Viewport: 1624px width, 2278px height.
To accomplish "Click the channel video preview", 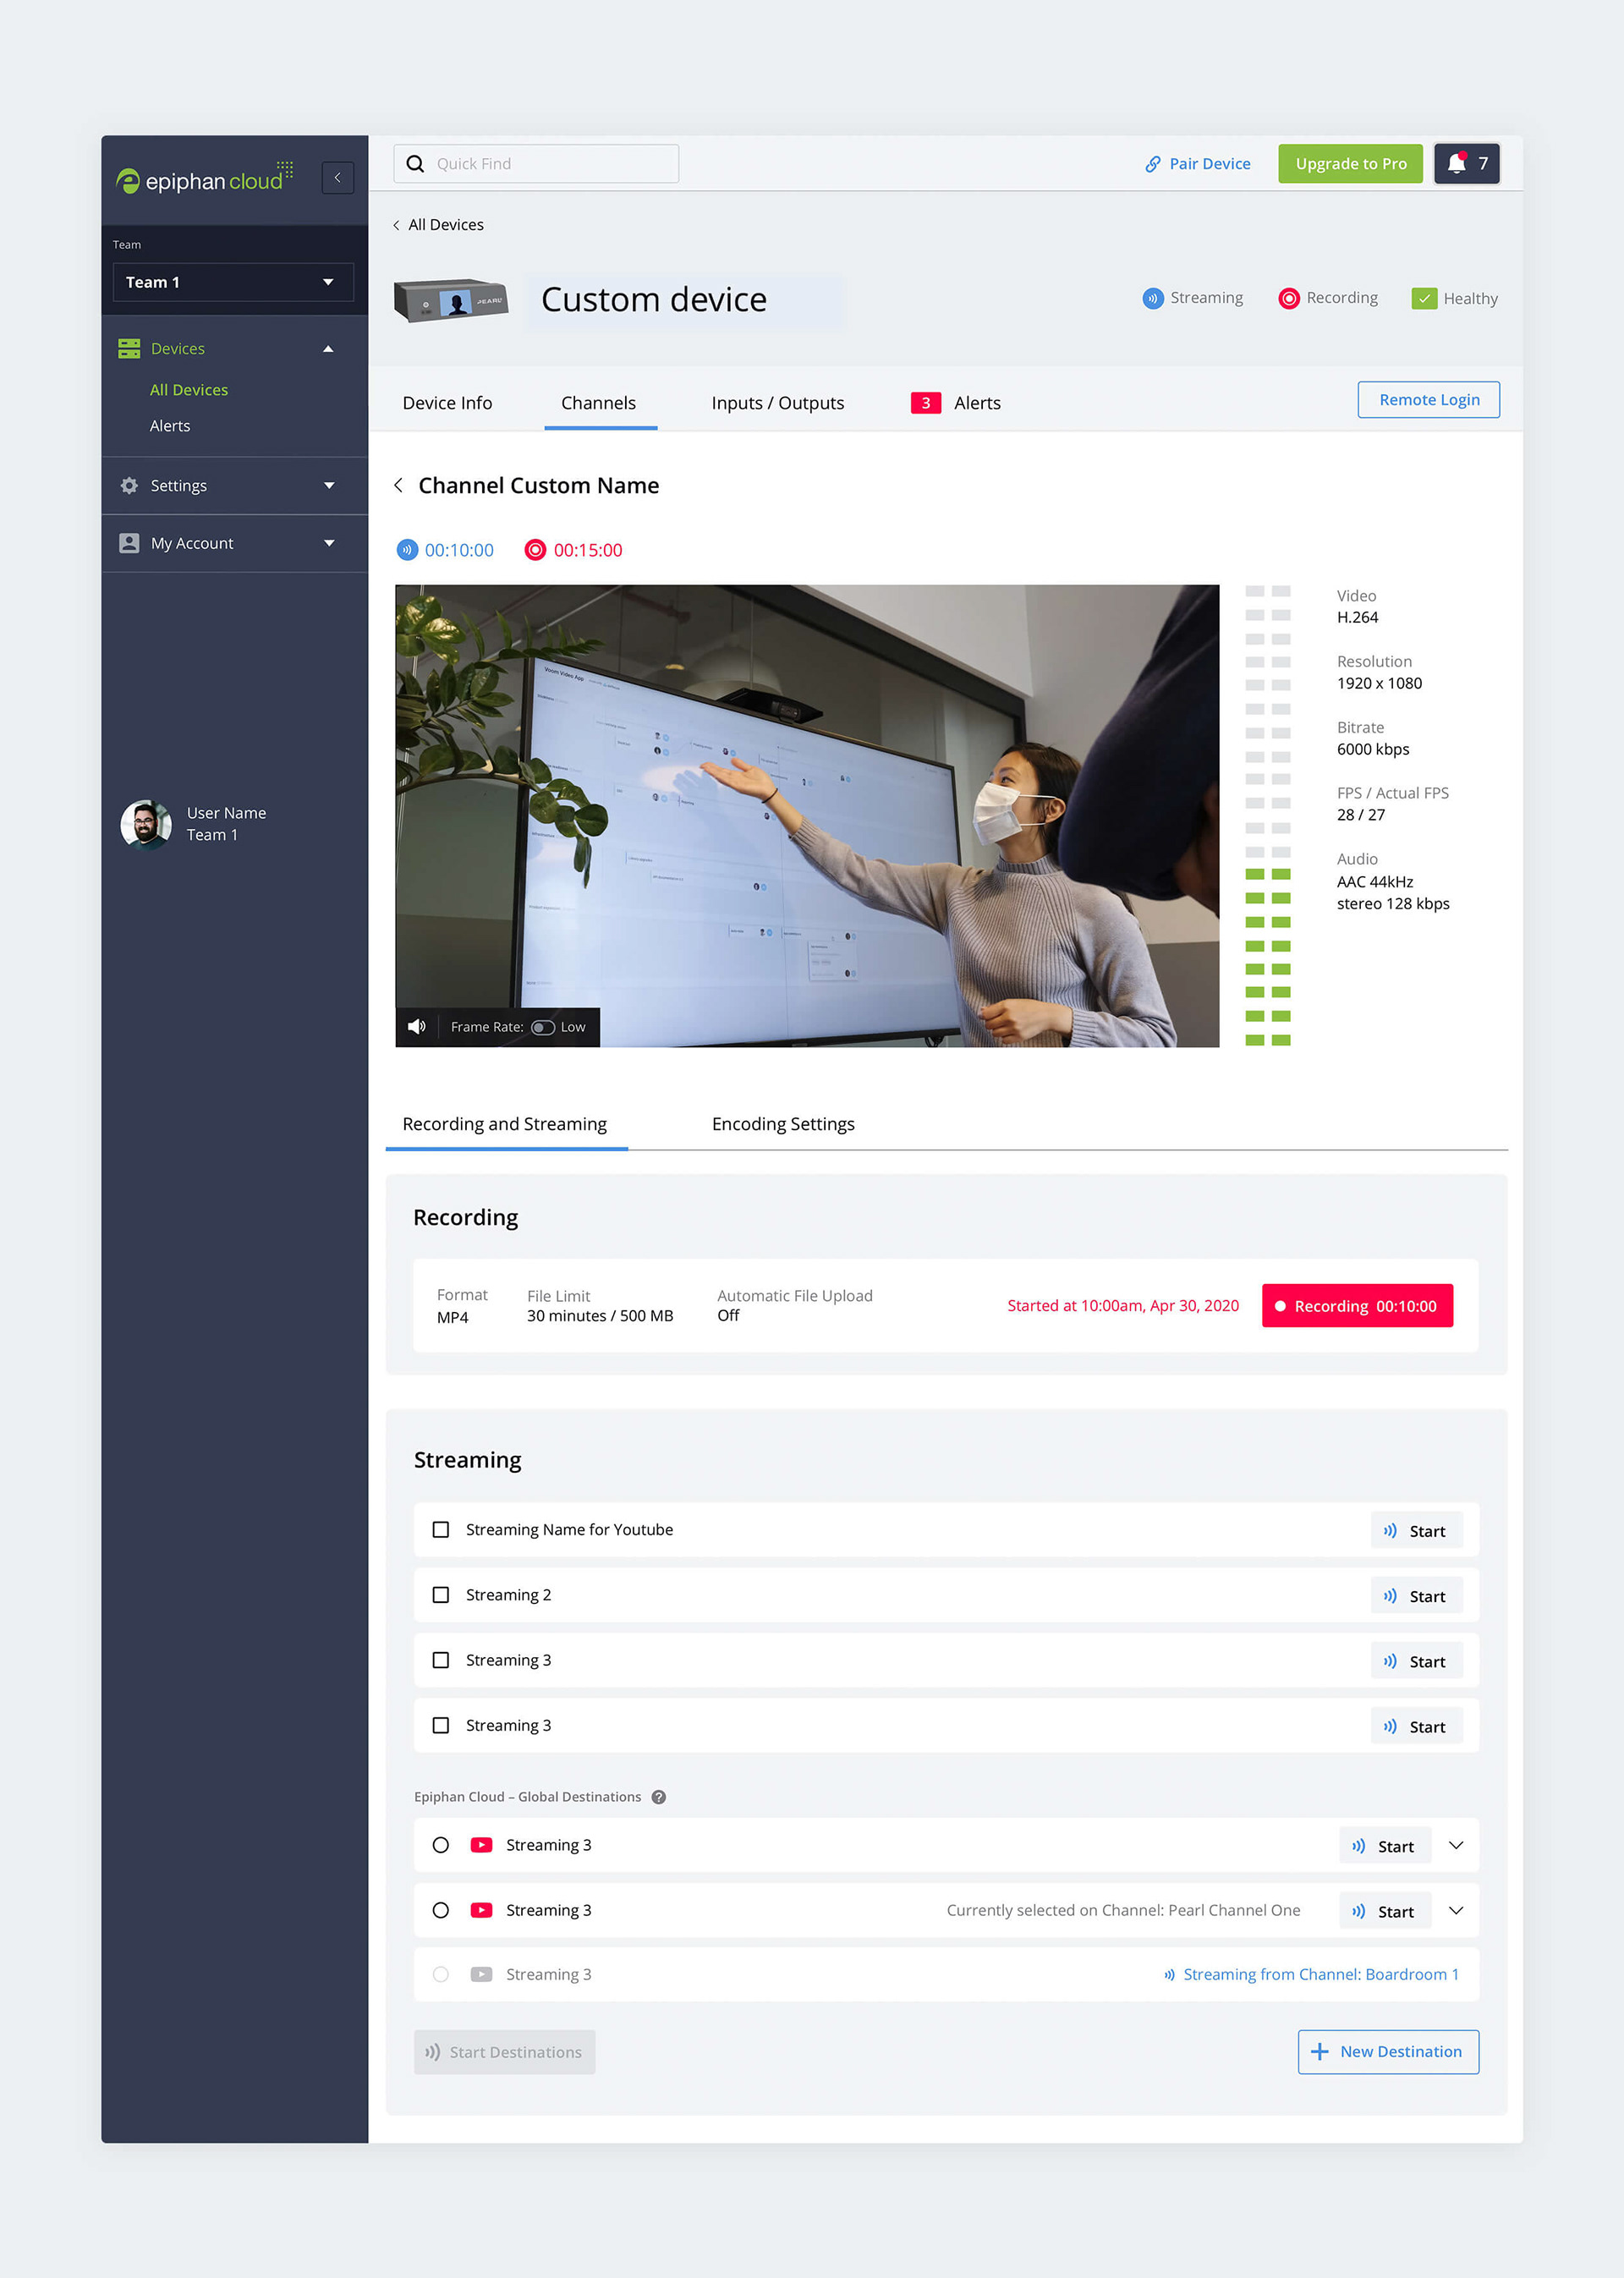I will click(807, 816).
